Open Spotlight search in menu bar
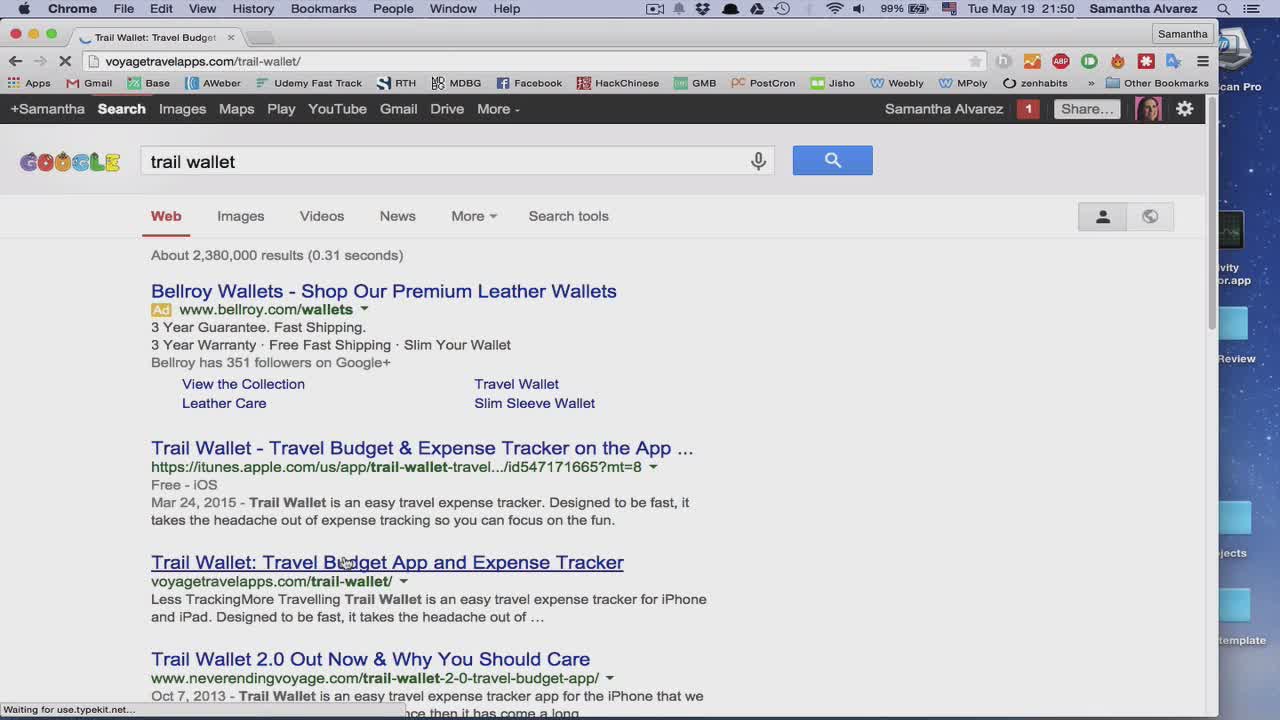Screen dimensions: 1280x720 point(1224,9)
